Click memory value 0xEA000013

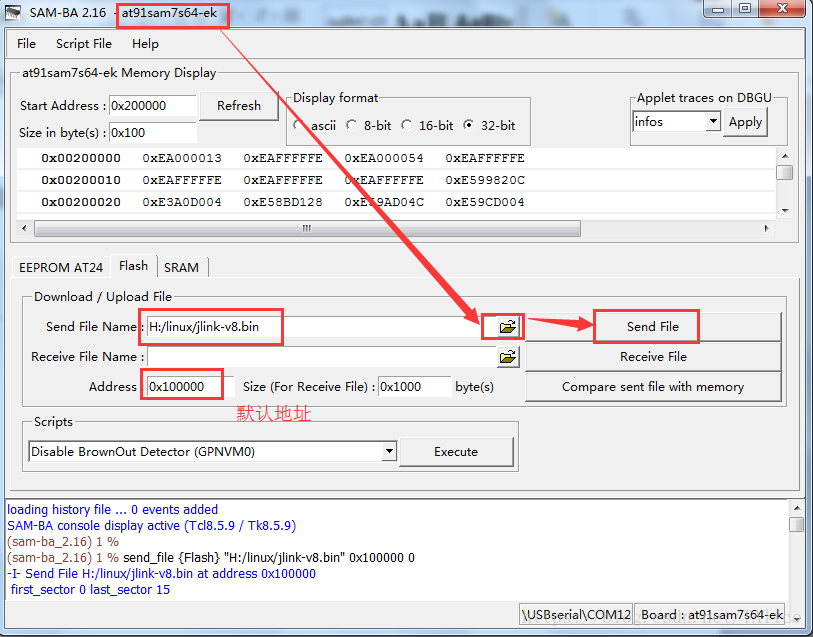pyautogui.click(x=182, y=158)
